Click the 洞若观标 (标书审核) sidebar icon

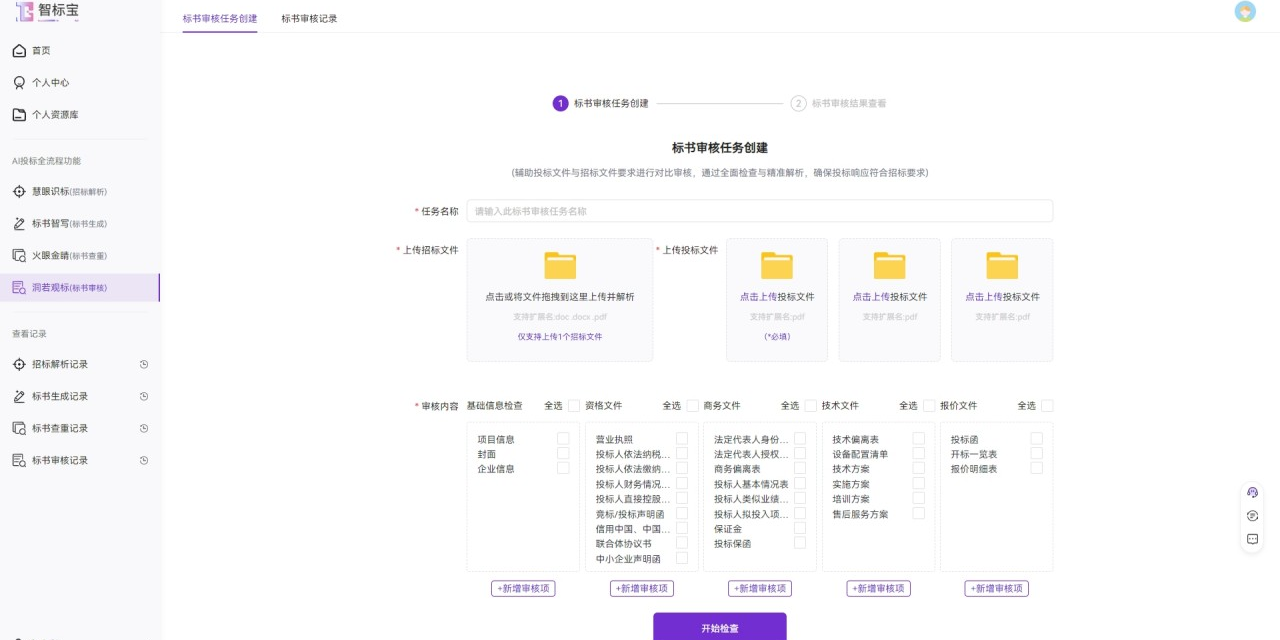(x=20, y=287)
